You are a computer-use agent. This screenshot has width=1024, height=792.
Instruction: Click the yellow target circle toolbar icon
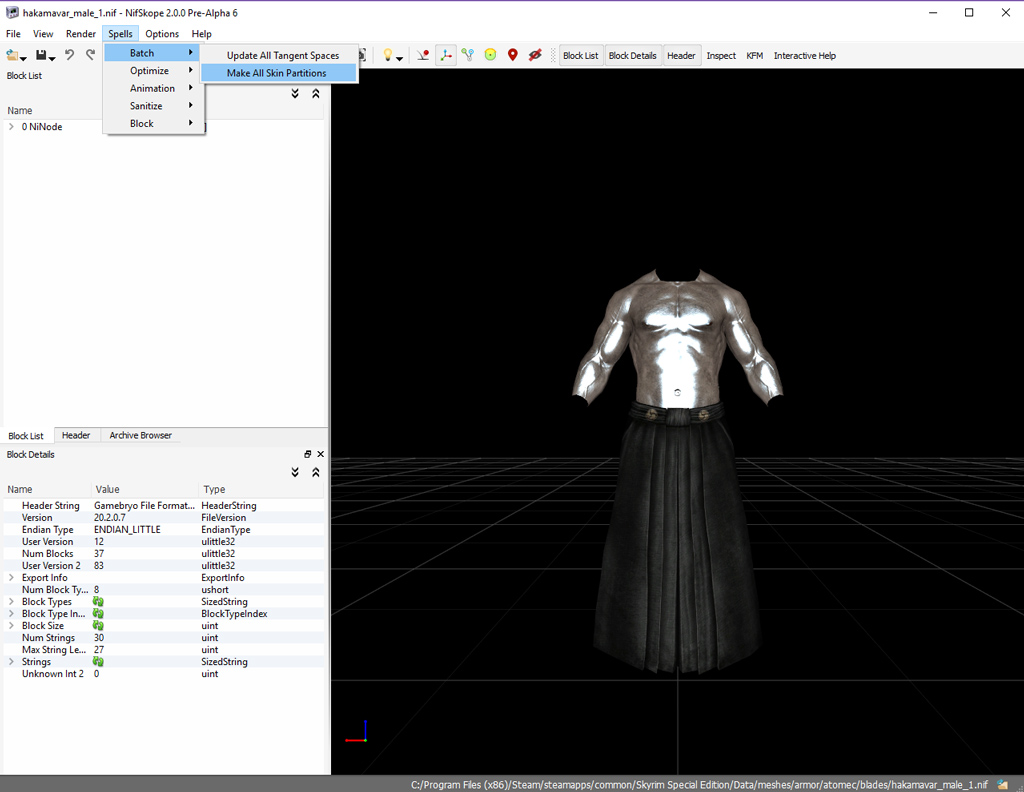click(x=489, y=55)
